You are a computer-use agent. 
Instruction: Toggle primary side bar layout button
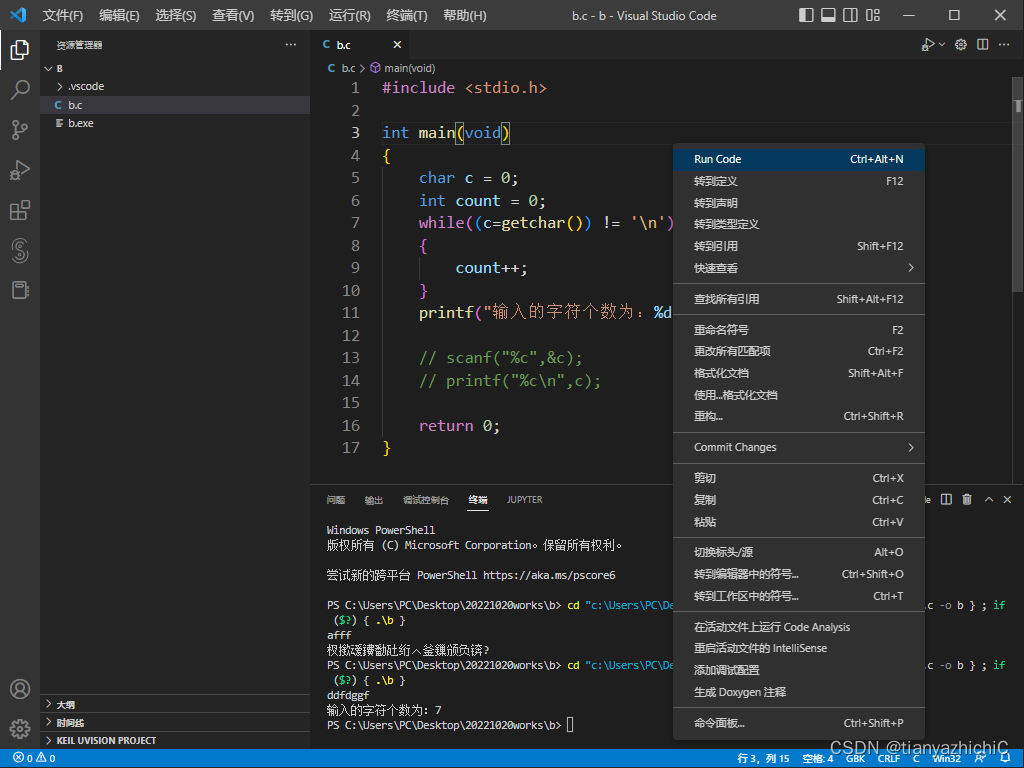pyautogui.click(x=807, y=15)
